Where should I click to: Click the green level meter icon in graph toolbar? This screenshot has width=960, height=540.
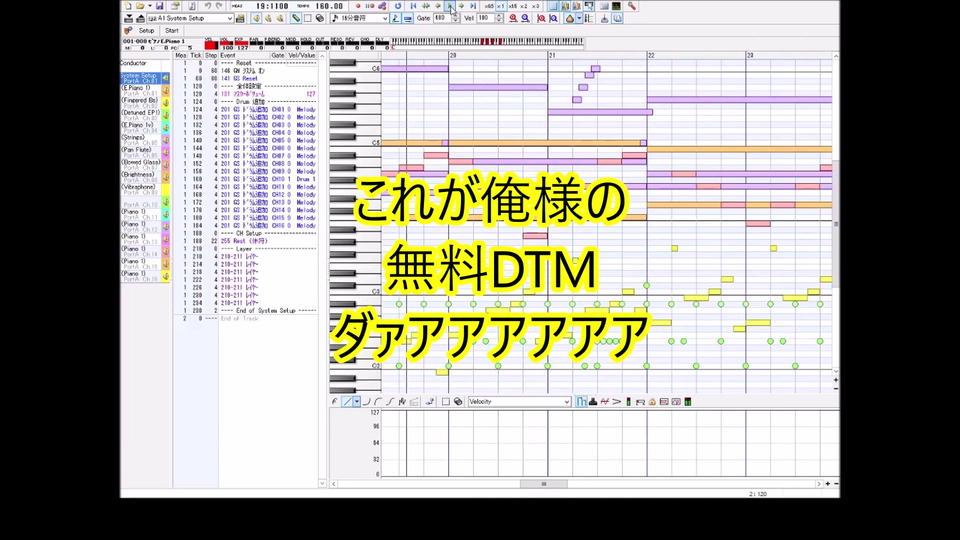688,402
